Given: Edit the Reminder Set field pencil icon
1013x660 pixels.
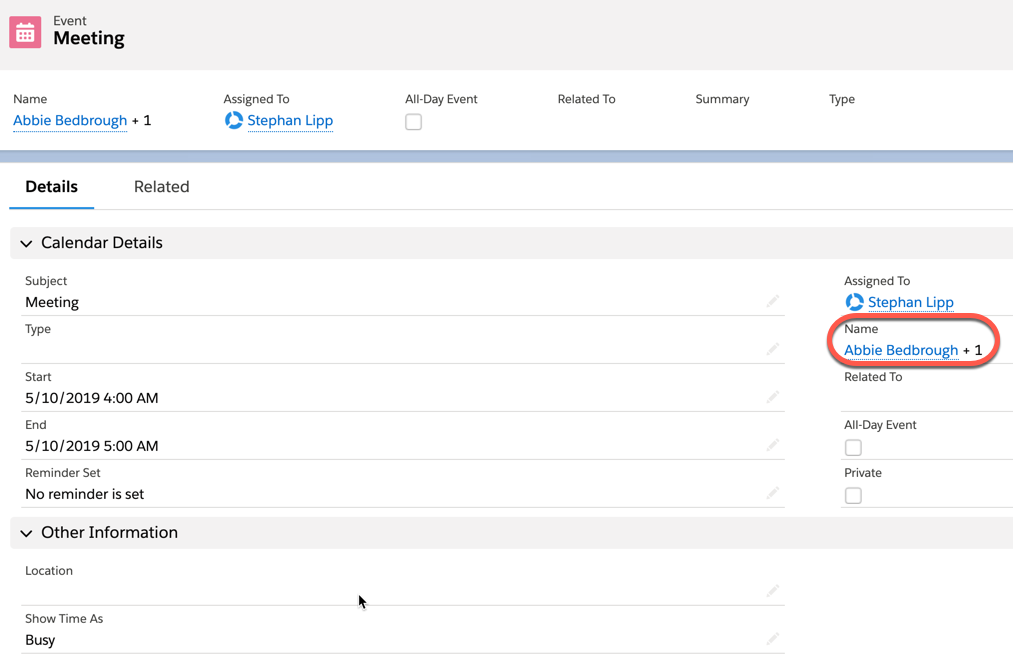Looking at the screenshot, I should [x=771, y=492].
